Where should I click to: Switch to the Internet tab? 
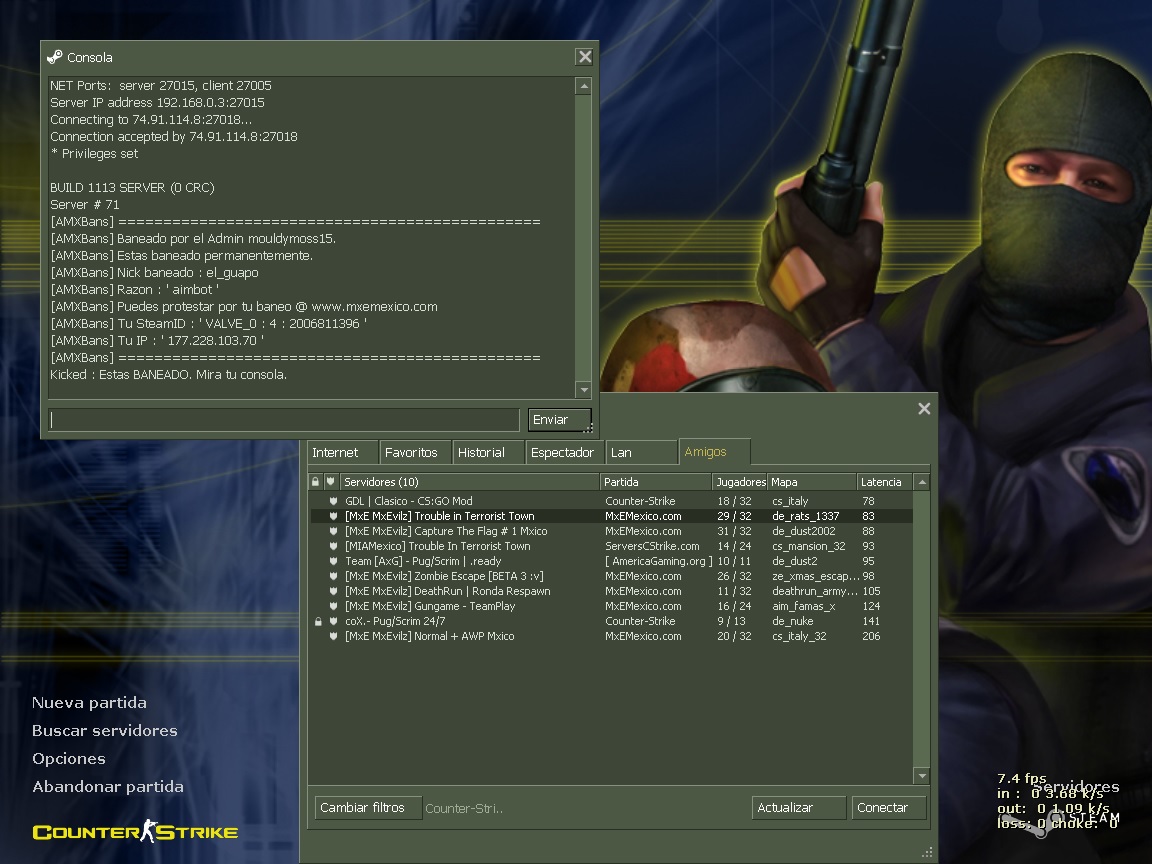[342, 453]
